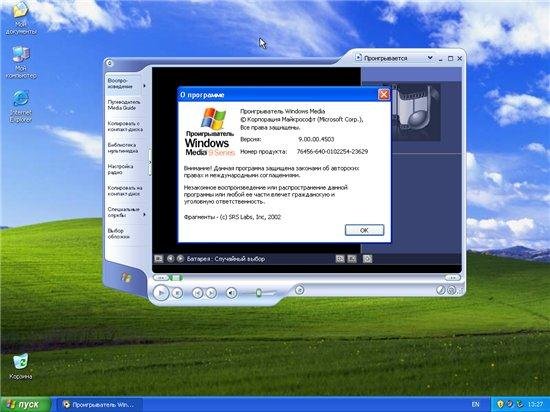Select previous visualization arrow
The height and width of the screenshot is (412, 550).
[170, 259]
